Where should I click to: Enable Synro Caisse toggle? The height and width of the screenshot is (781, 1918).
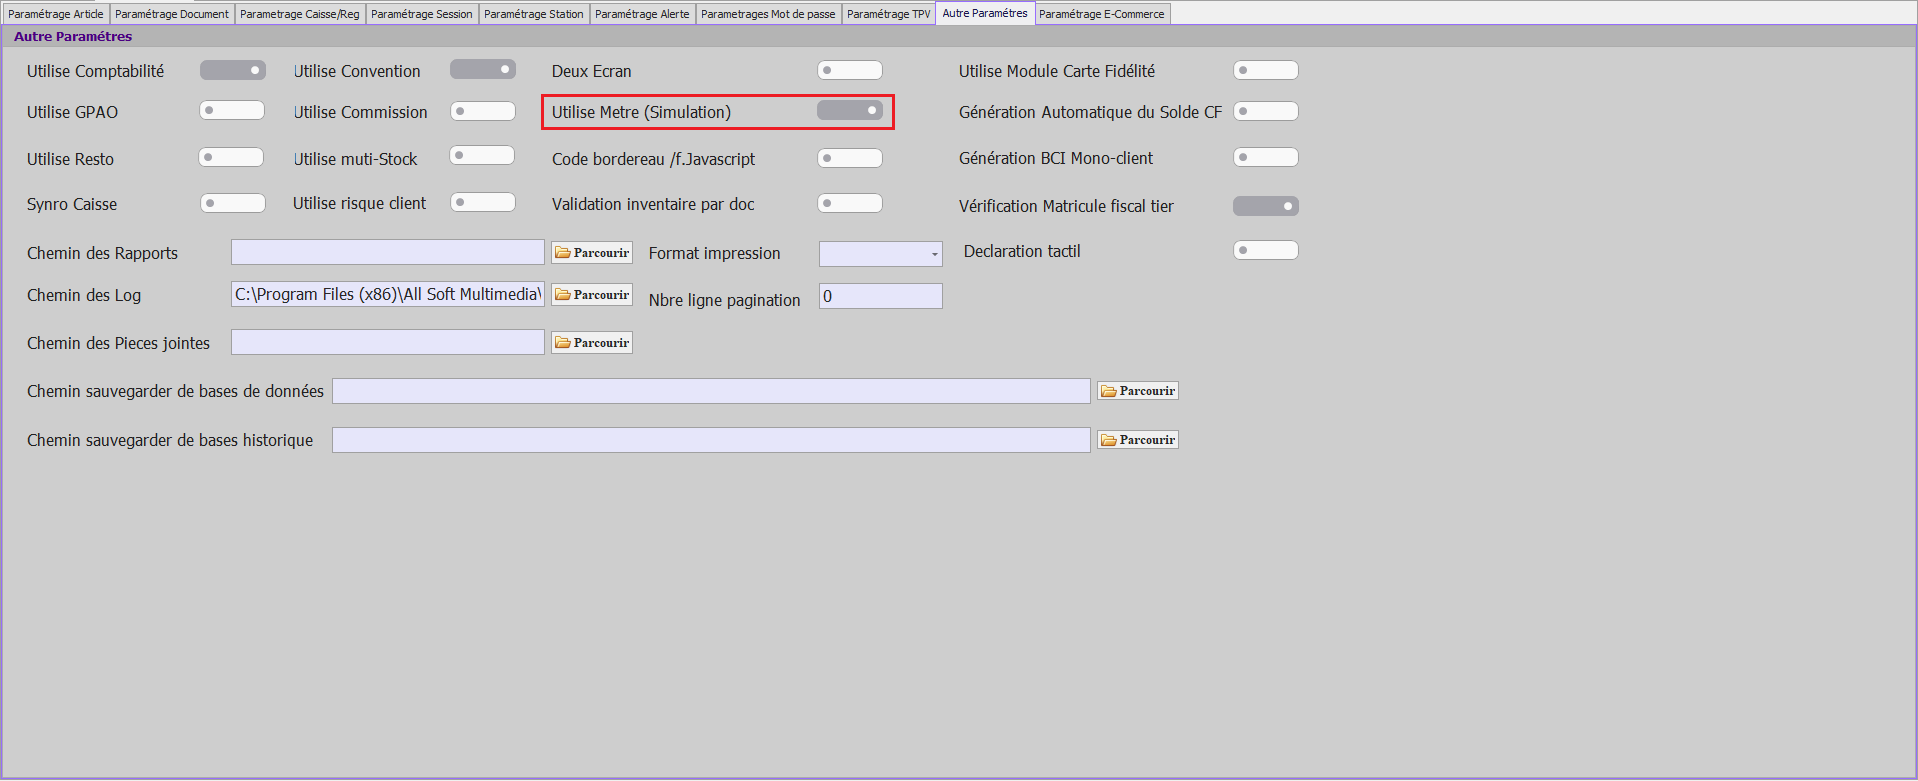(x=233, y=203)
